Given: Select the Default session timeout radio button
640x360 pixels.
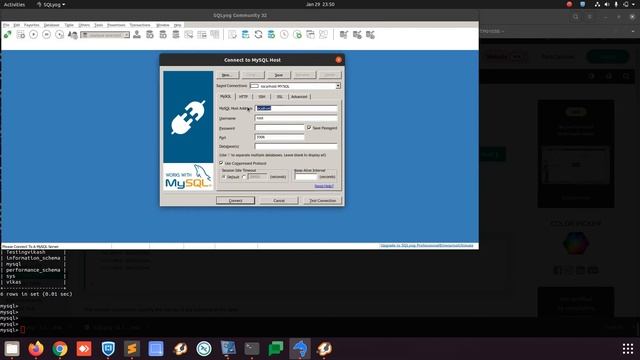Looking at the screenshot, I should (224, 177).
